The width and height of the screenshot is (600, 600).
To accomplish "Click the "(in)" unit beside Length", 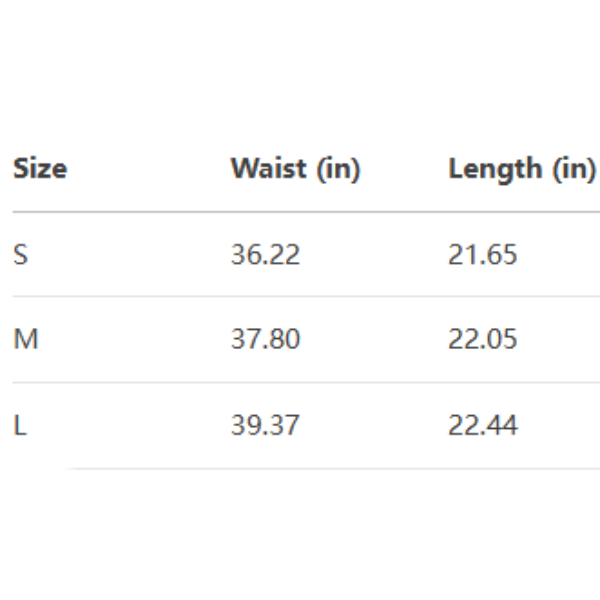I will point(575,169).
